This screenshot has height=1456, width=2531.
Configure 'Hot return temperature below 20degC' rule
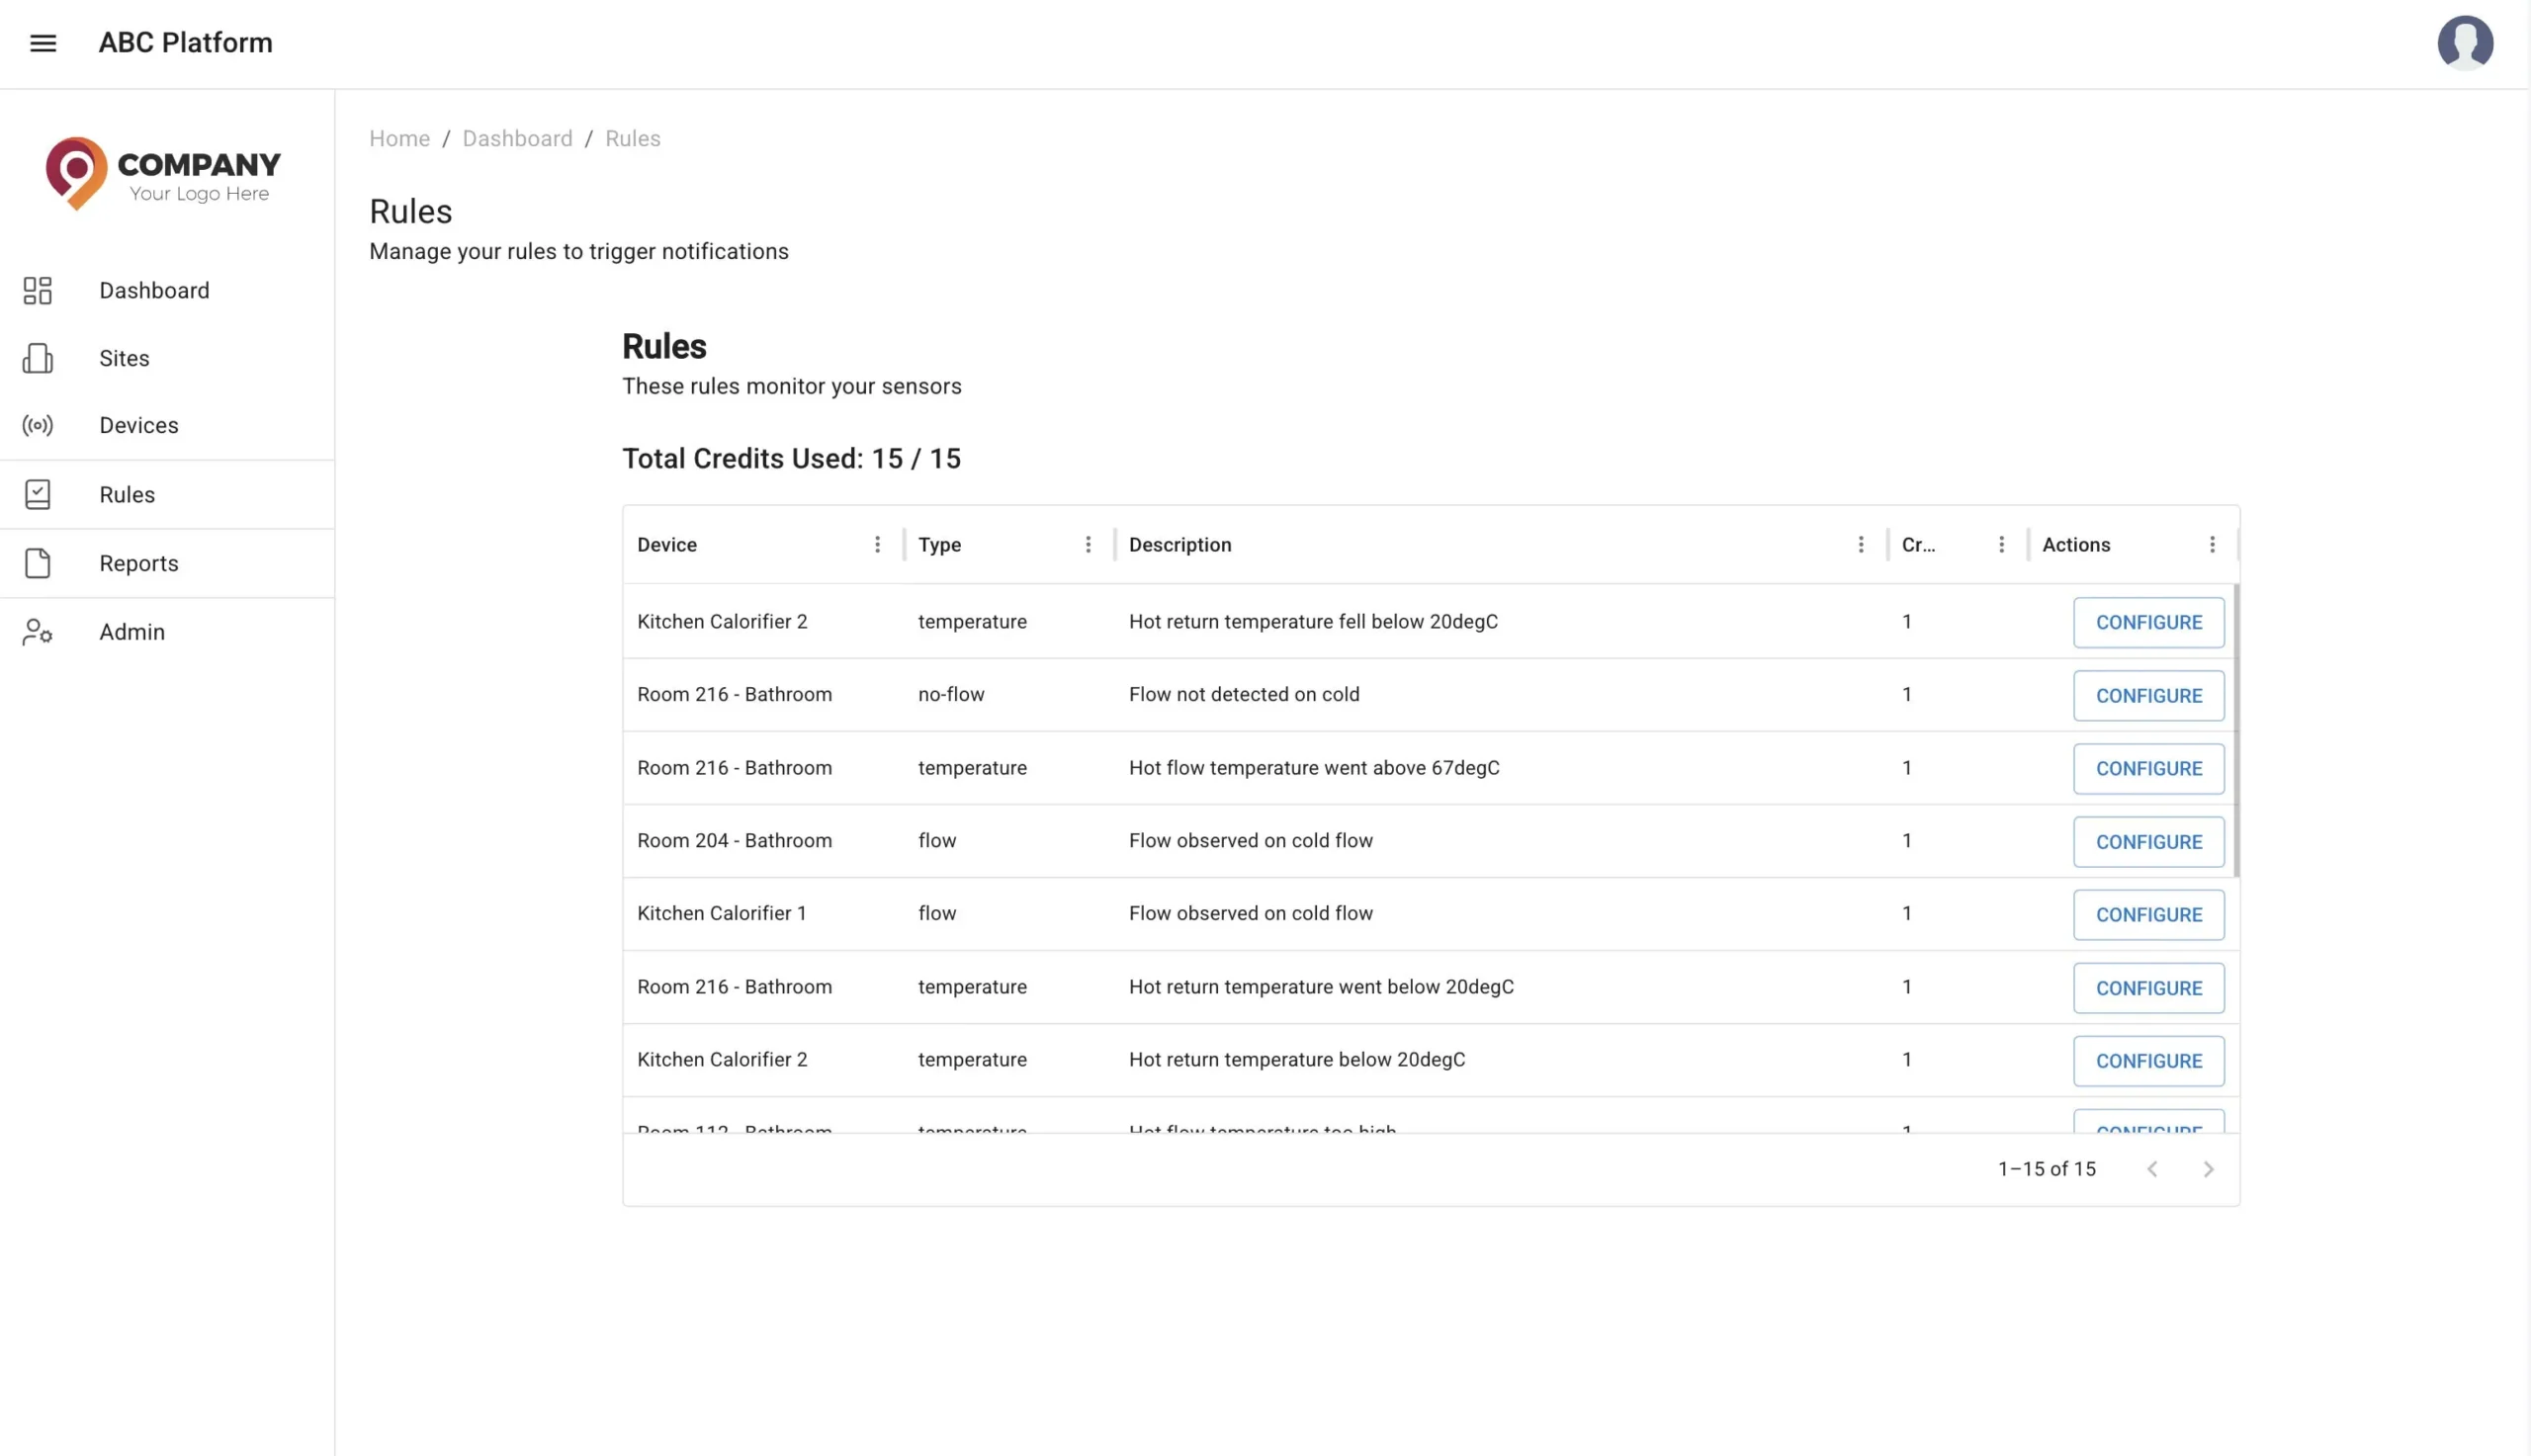click(x=2148, y=1061)
